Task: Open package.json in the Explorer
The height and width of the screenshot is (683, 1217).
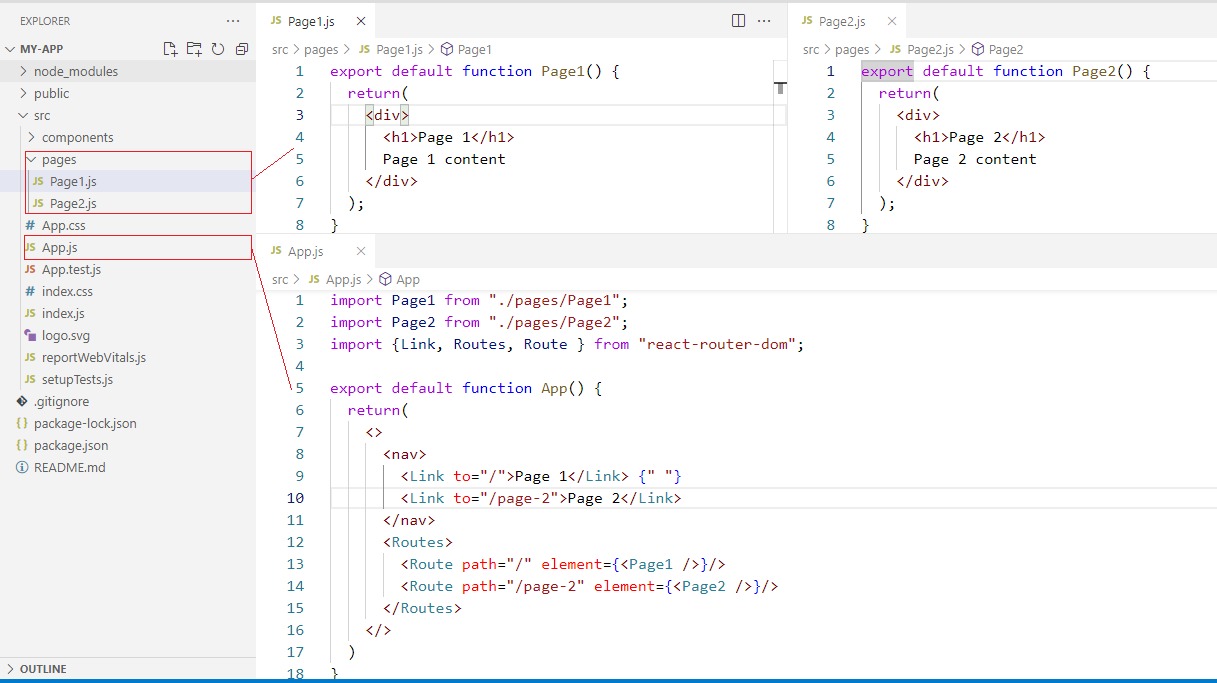Action: click(x=70, y=445)
